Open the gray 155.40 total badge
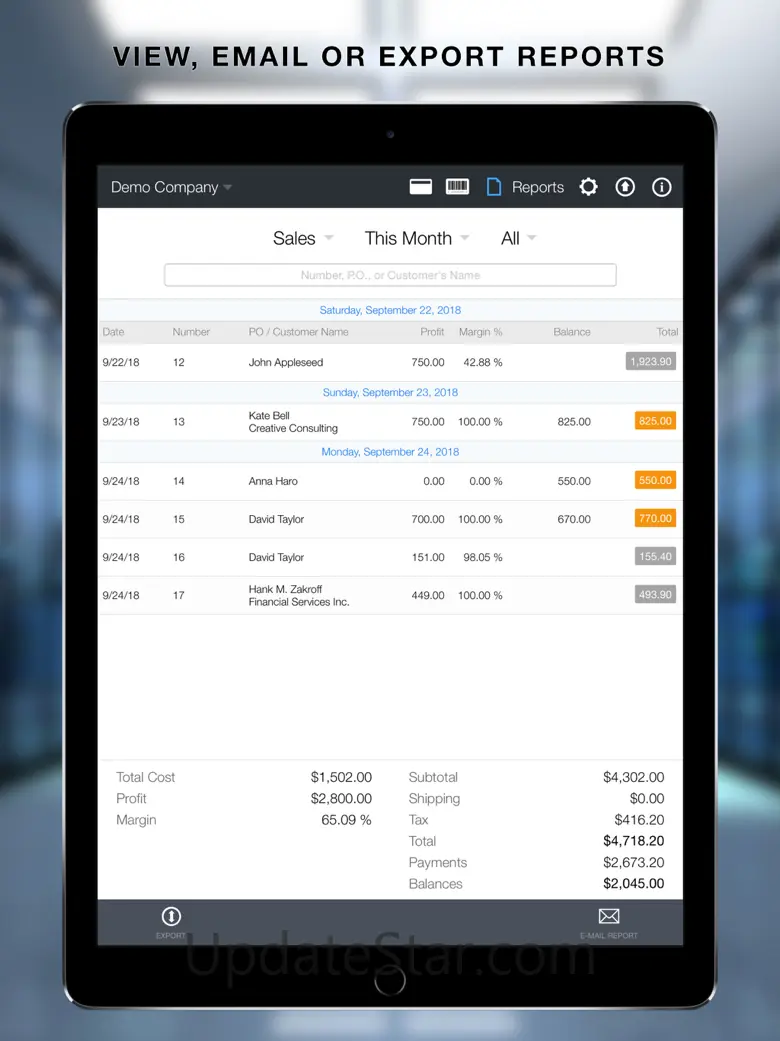The width and height of the screenshot is (780, 1041). coord(655,556)
